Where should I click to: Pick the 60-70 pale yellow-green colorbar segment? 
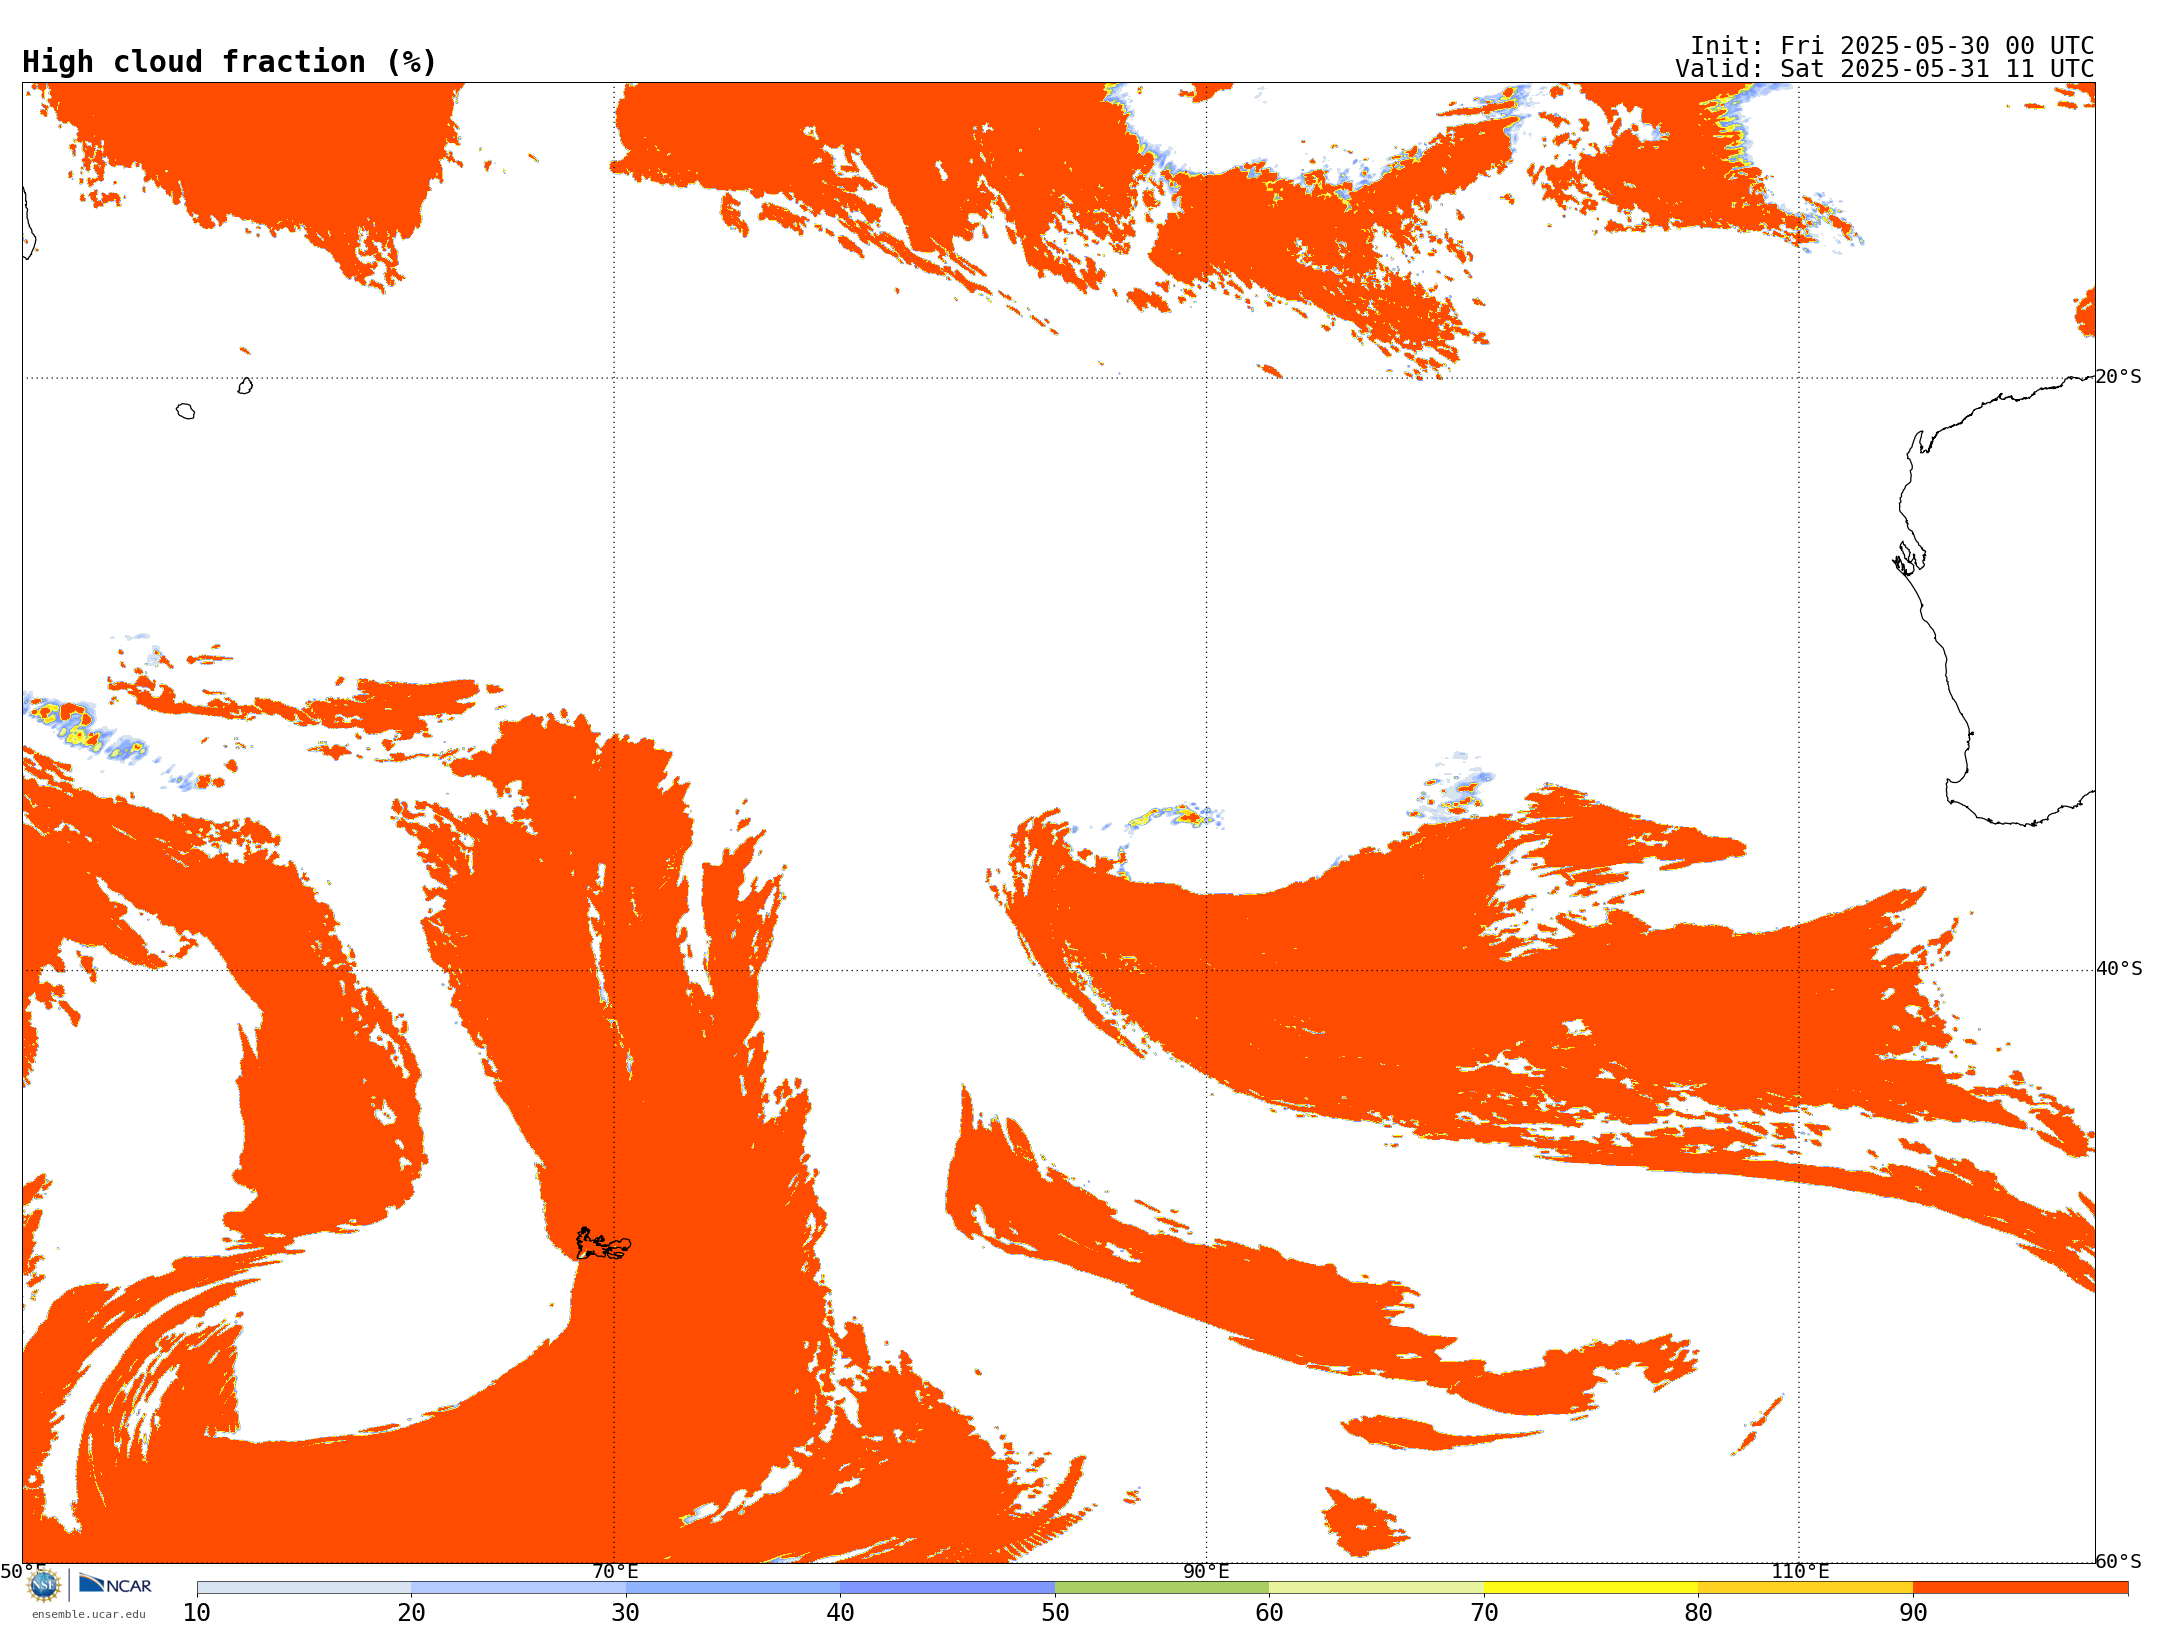point(1376,1587)
